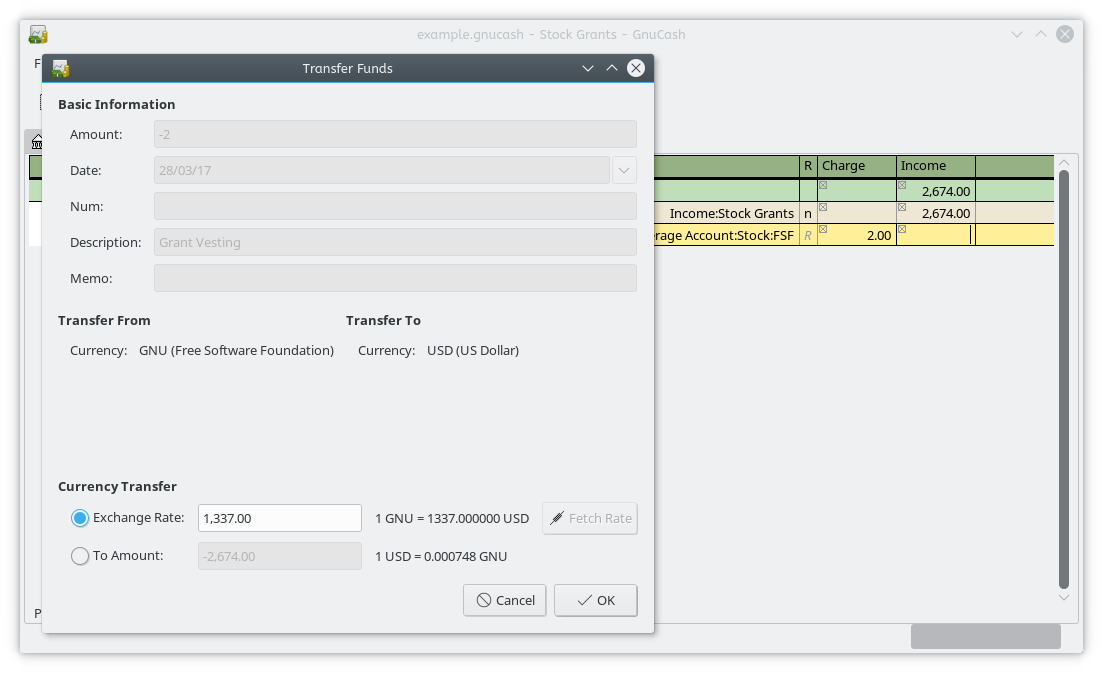Screen dimensions: 1103x673
Task: Click the Income column header in register
Action: click(936, 166)
